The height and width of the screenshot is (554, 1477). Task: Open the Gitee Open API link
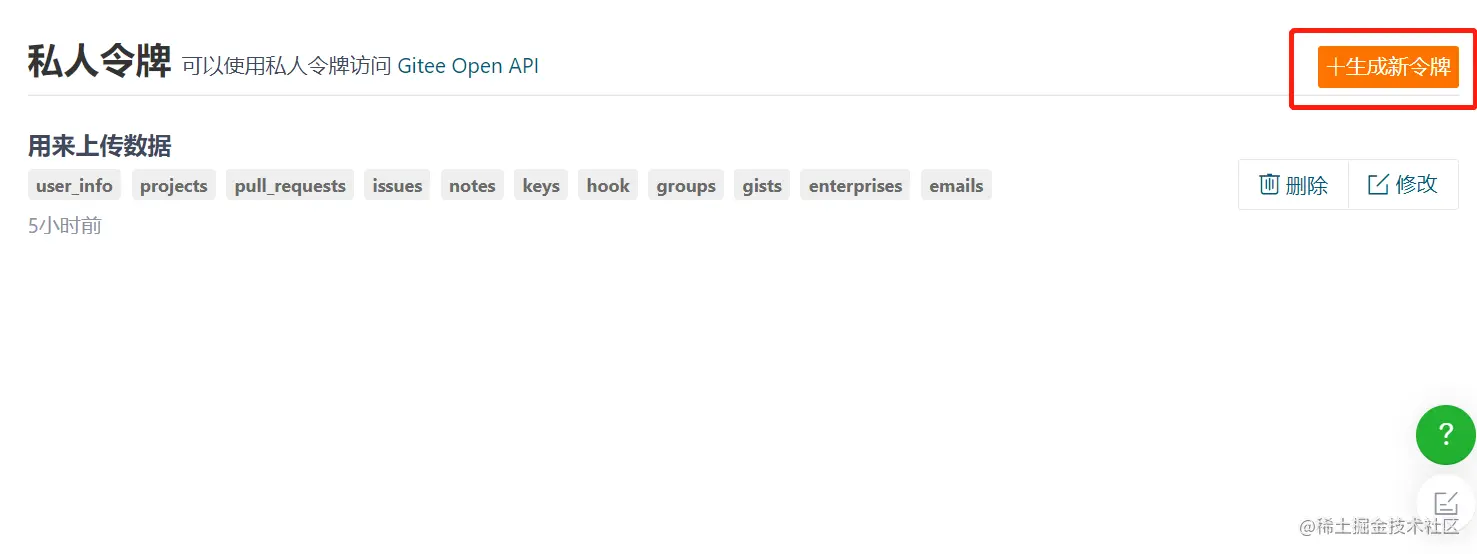click(468, 66)
